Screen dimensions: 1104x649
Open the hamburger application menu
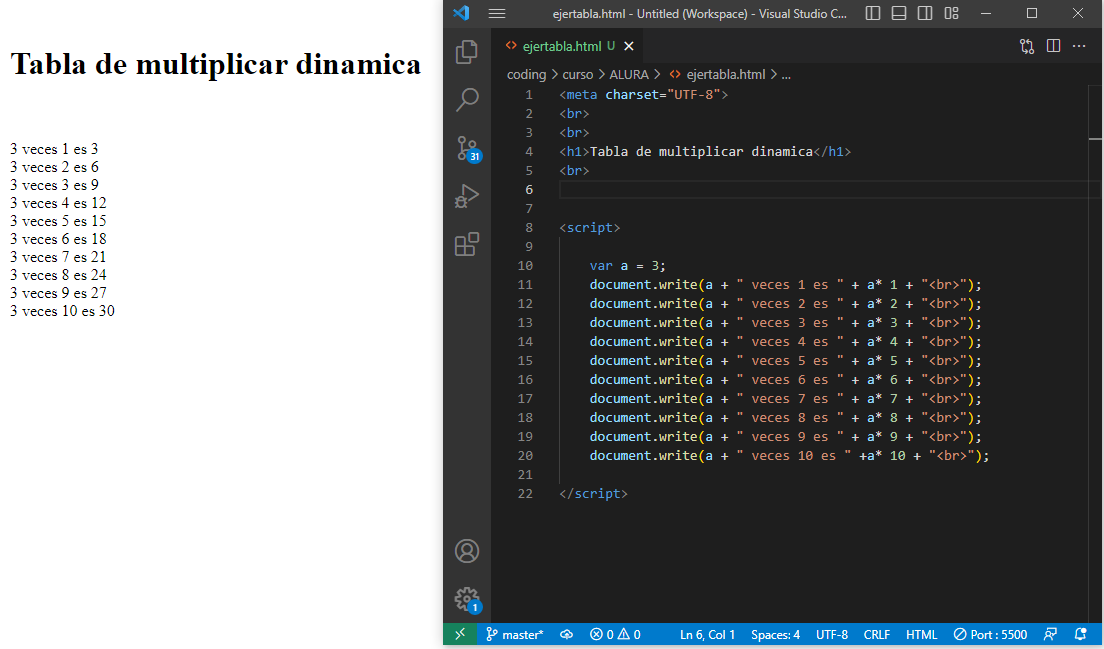[497, 13]
